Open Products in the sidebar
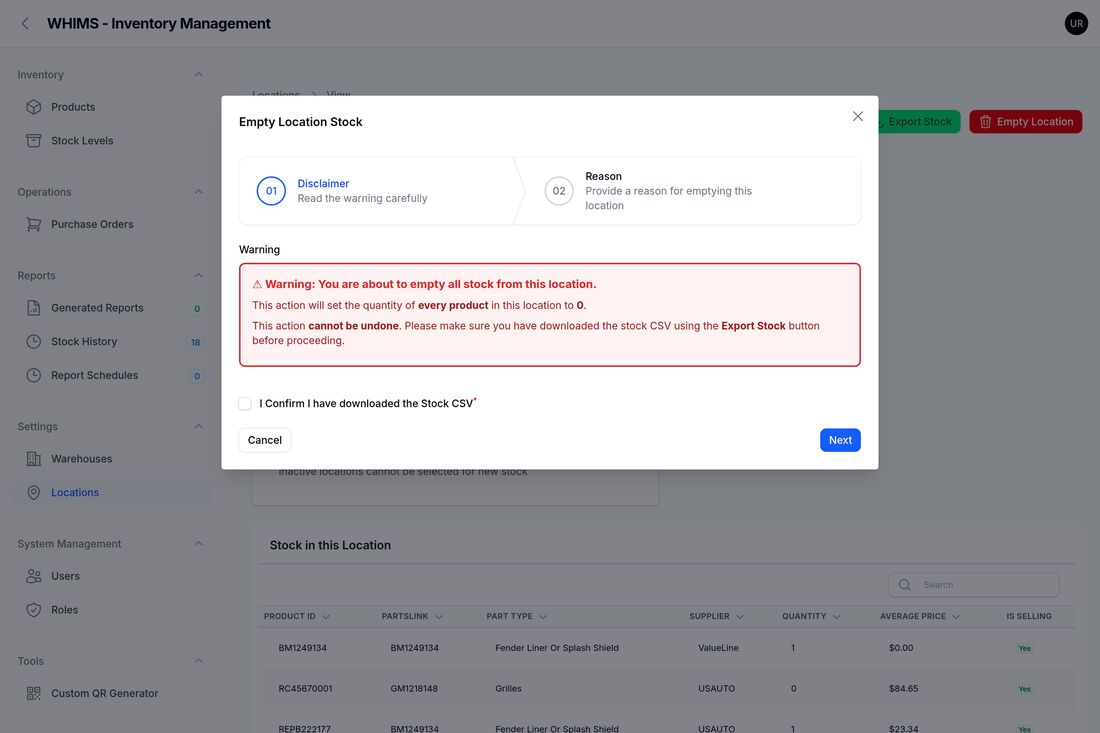 pos(112,107)
